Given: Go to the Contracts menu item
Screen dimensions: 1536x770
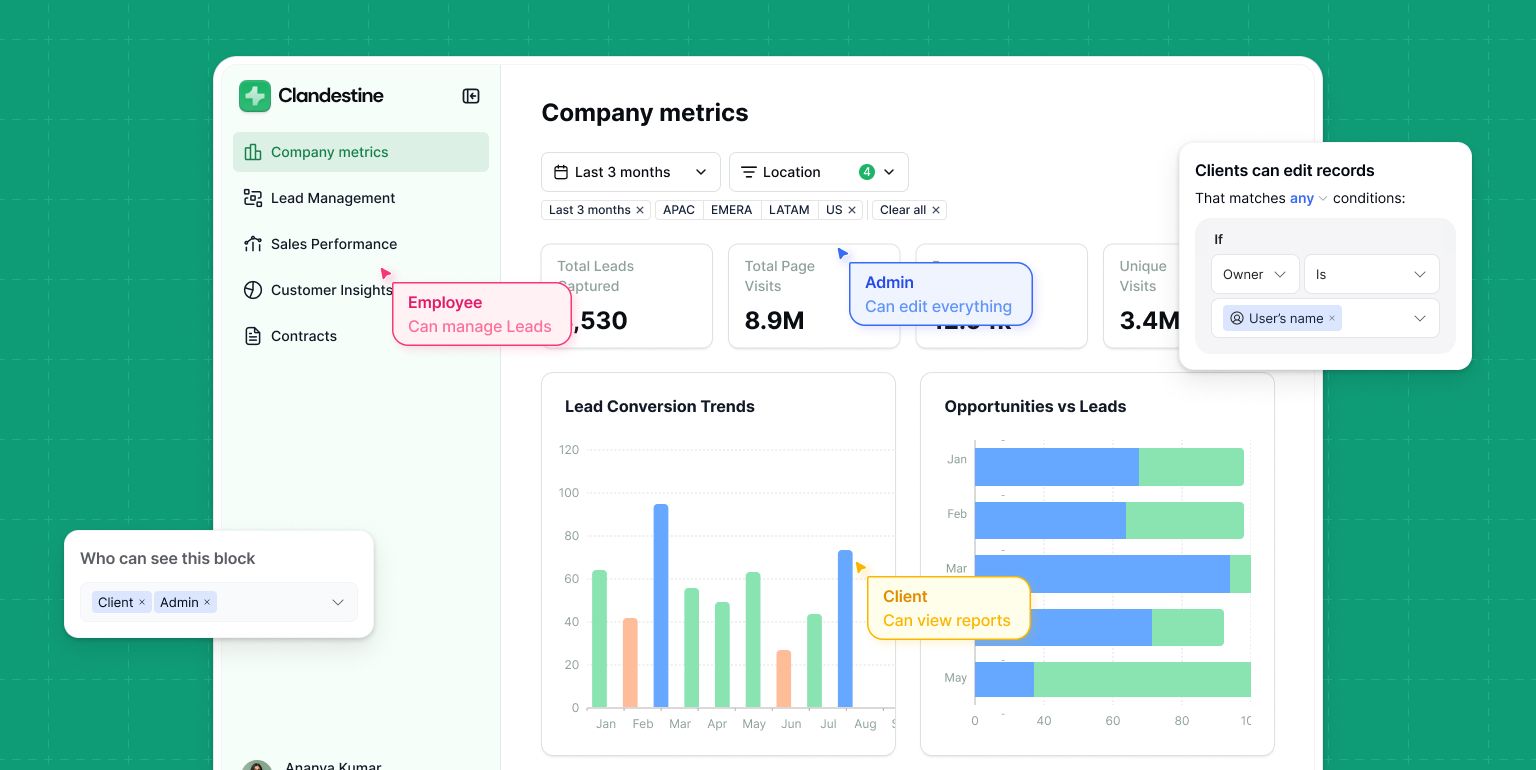Looking at the screenshot, I should (x=303, y=336).
